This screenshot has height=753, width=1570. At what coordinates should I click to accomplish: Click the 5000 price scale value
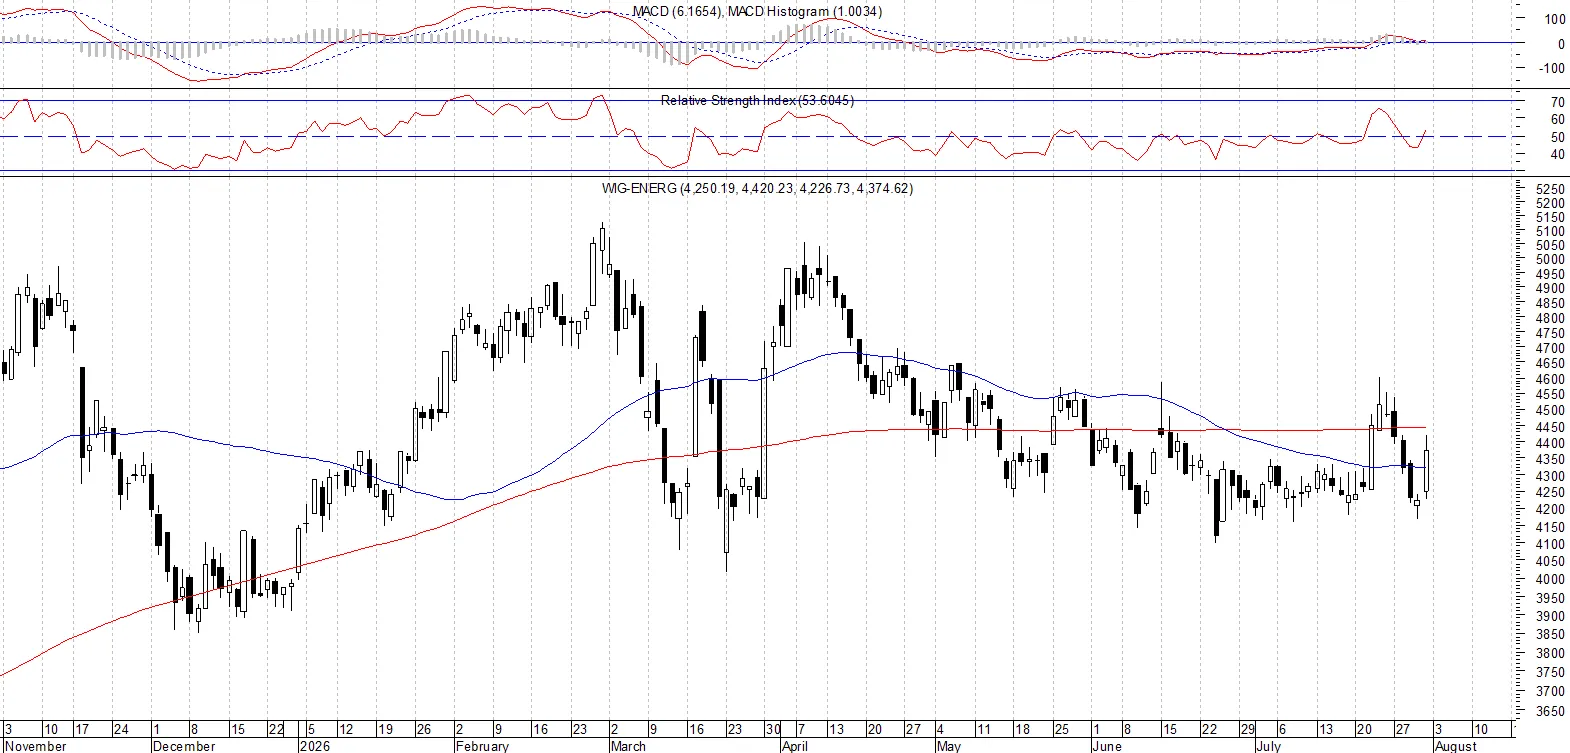pos(1551,260)
